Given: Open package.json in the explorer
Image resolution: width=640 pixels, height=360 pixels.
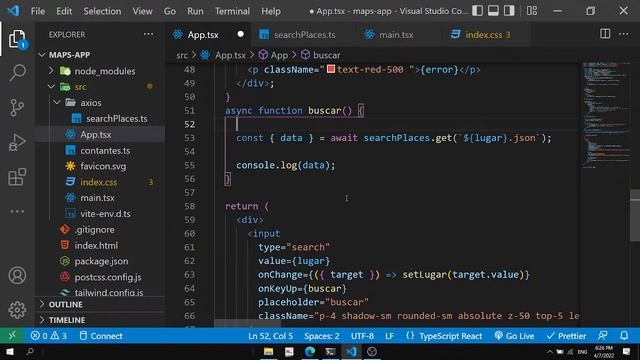Looking at the screenshot, I should tap(101, 261).
